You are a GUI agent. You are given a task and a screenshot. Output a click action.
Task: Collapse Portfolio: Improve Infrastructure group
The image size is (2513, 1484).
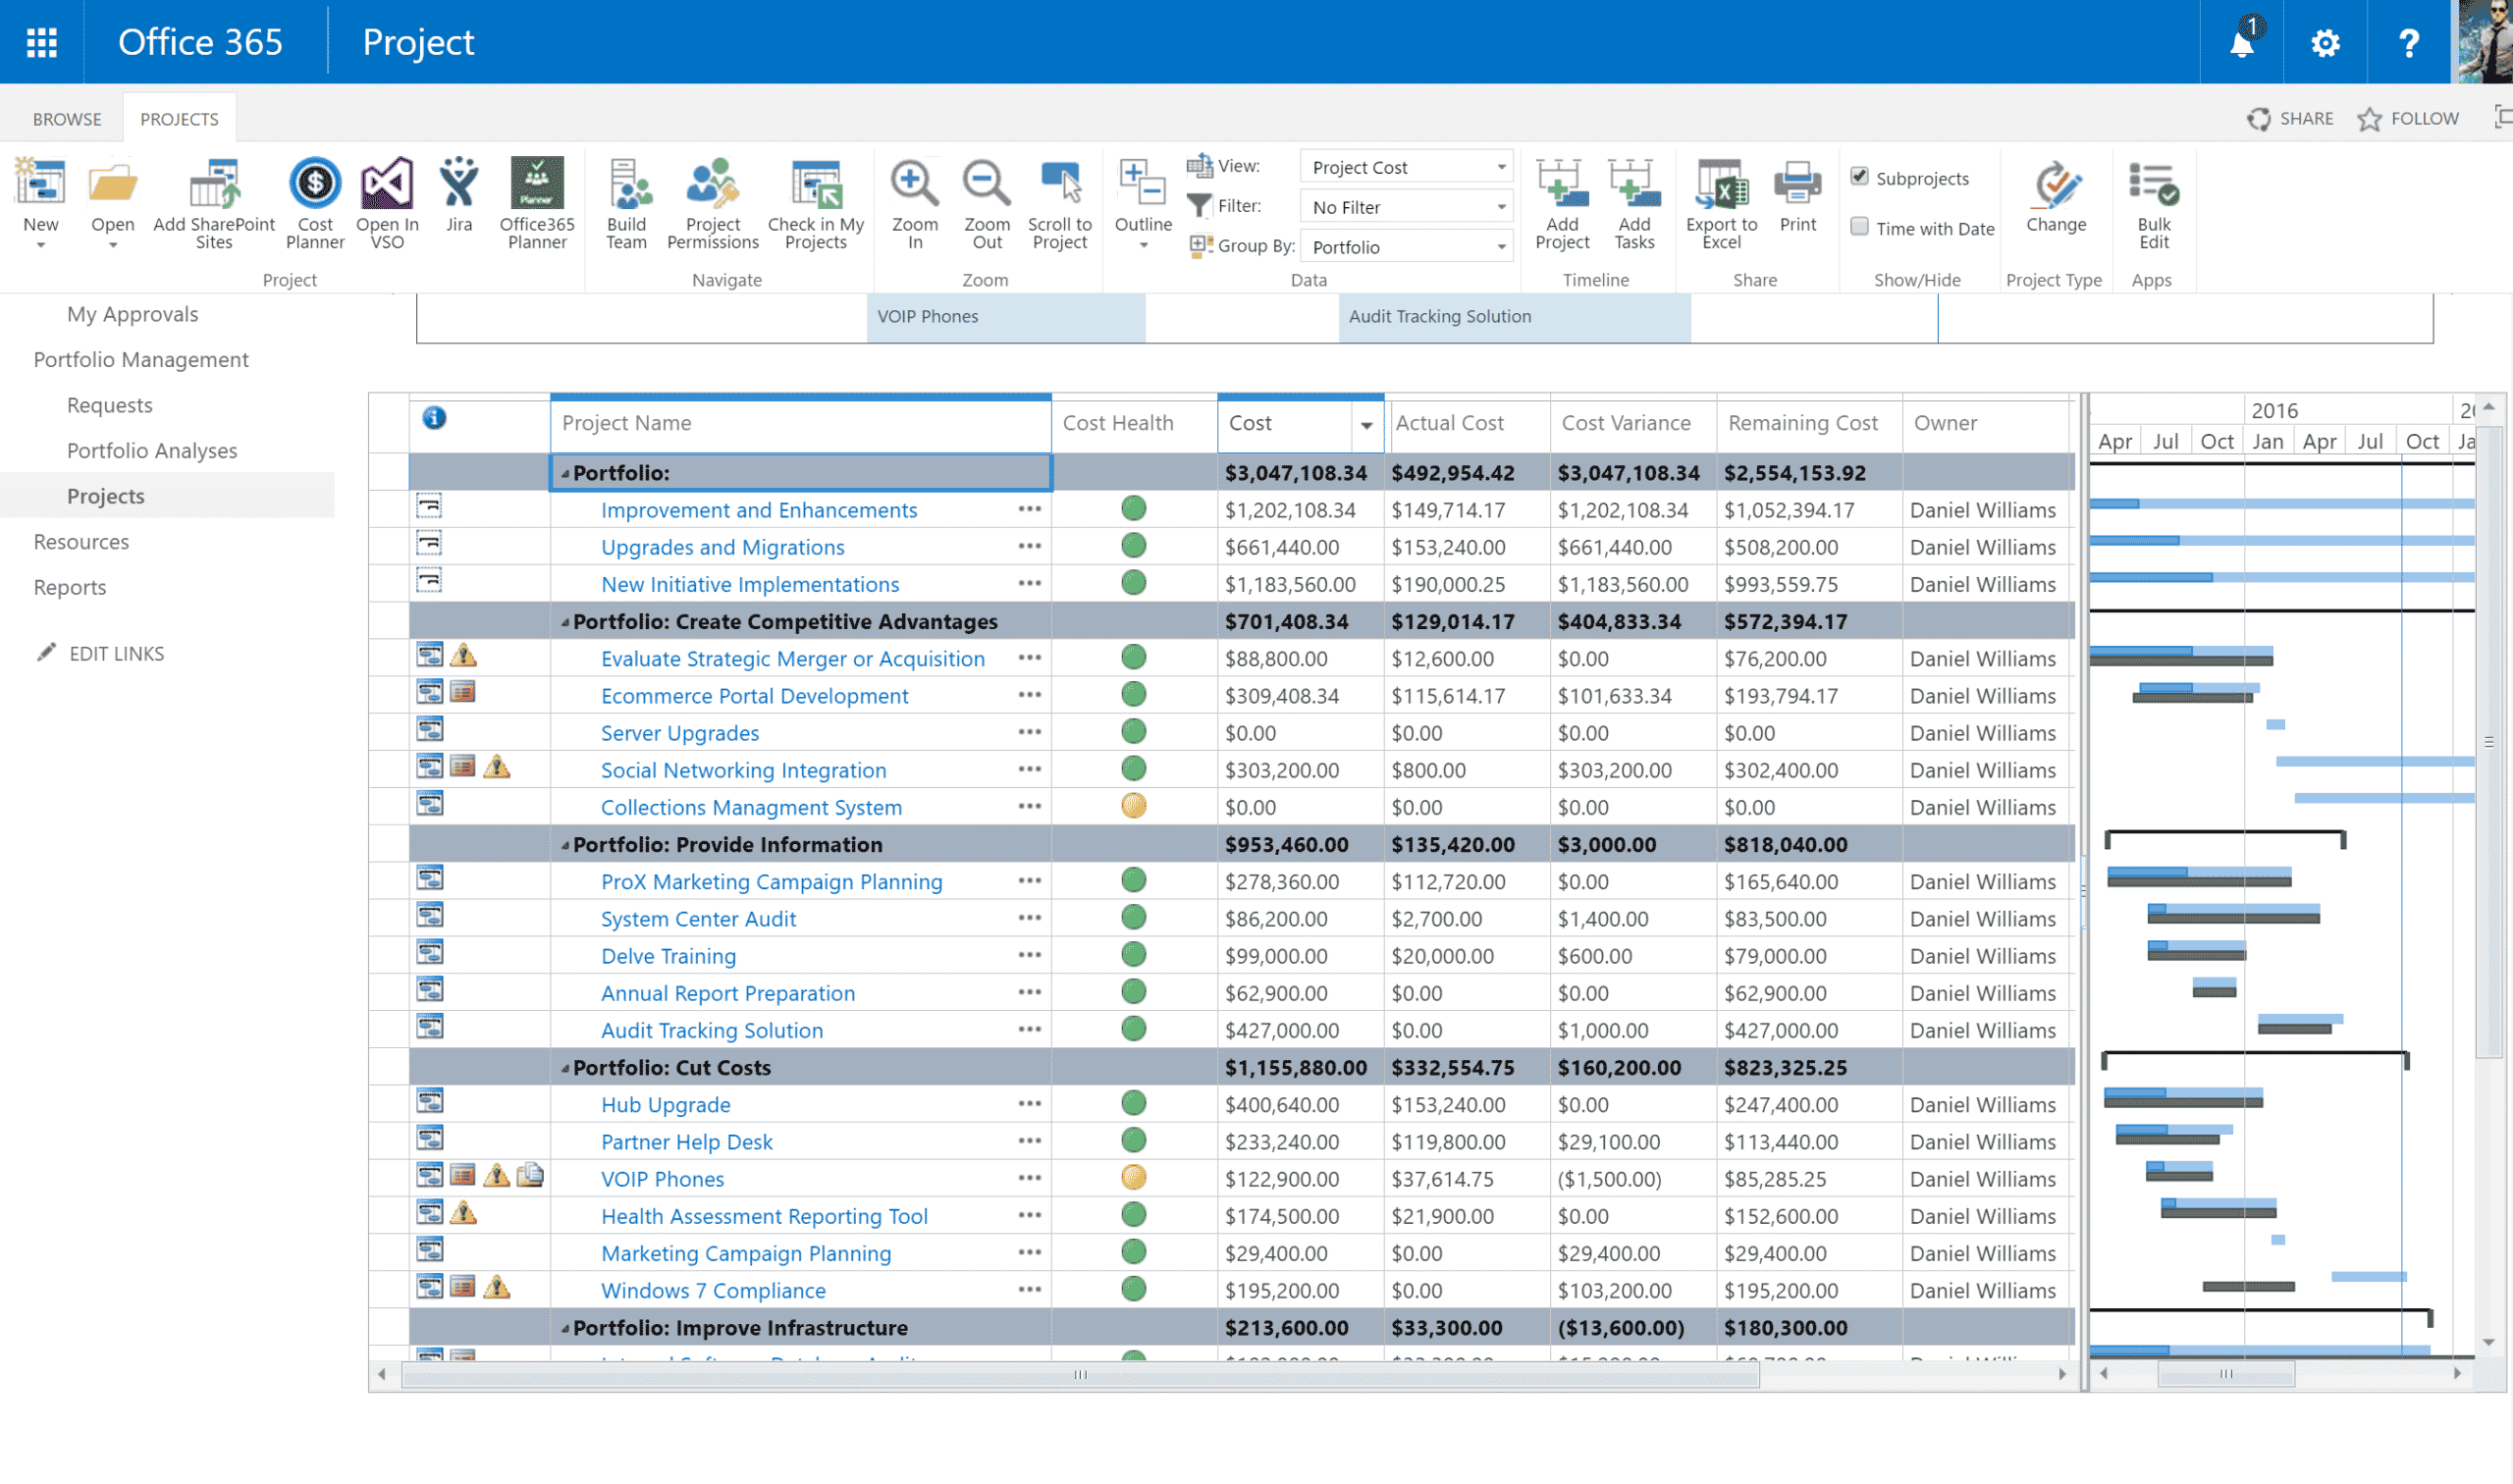(x=565, y=1328)
